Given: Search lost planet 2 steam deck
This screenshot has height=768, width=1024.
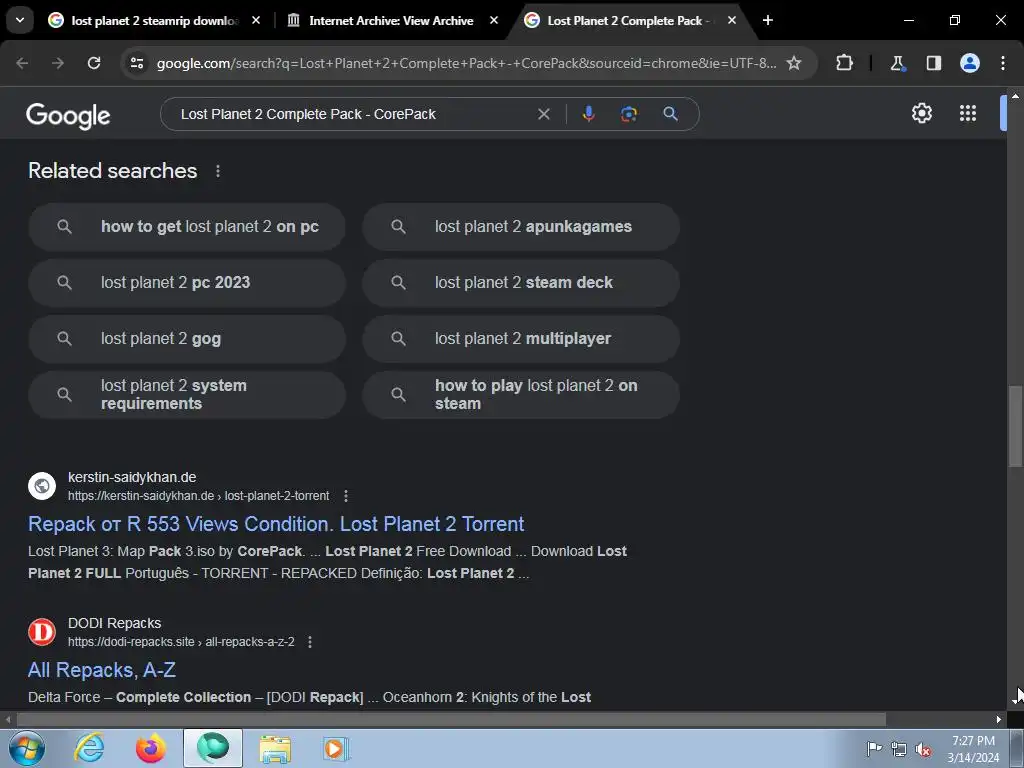Looking at the screenshot, I should 521,283.
